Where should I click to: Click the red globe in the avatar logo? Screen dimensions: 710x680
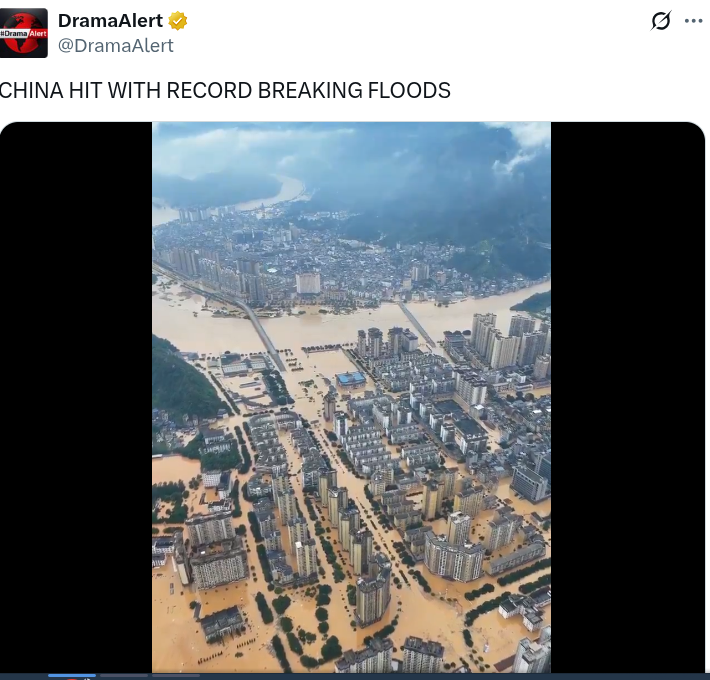point(24,33)
